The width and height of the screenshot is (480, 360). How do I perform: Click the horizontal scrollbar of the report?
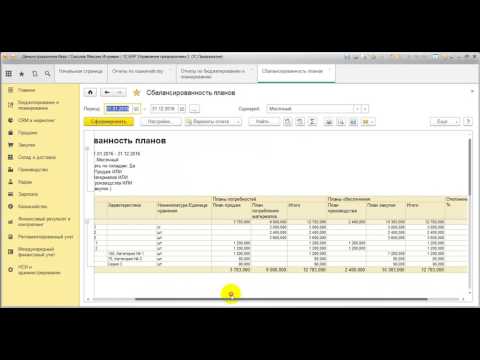tap(281, 299)
